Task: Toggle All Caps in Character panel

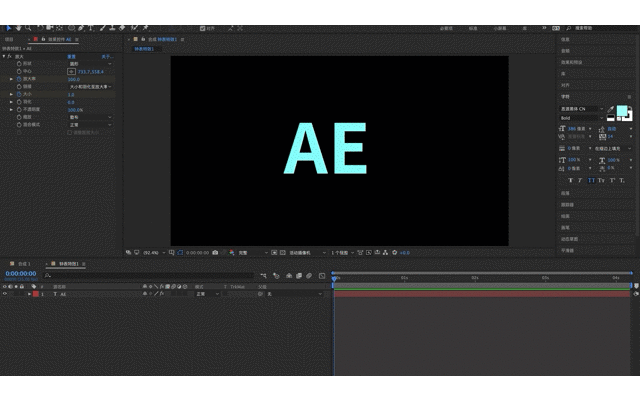Action: click(x=591, y=180)
